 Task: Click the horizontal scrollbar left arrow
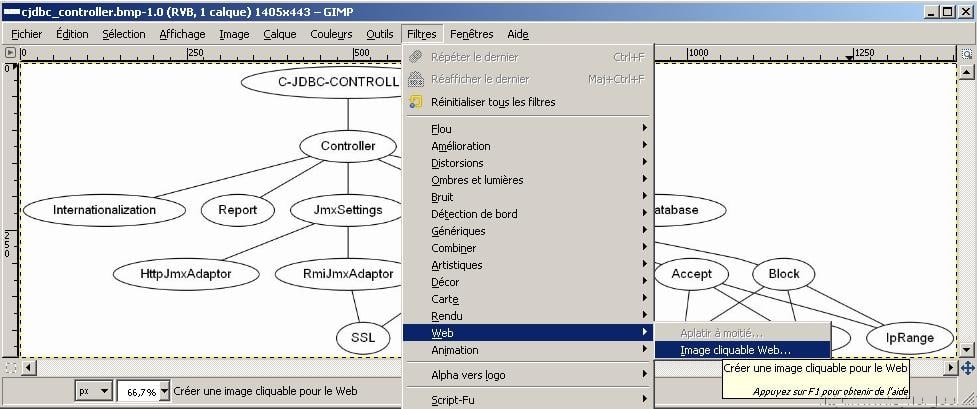click(29, 367)
